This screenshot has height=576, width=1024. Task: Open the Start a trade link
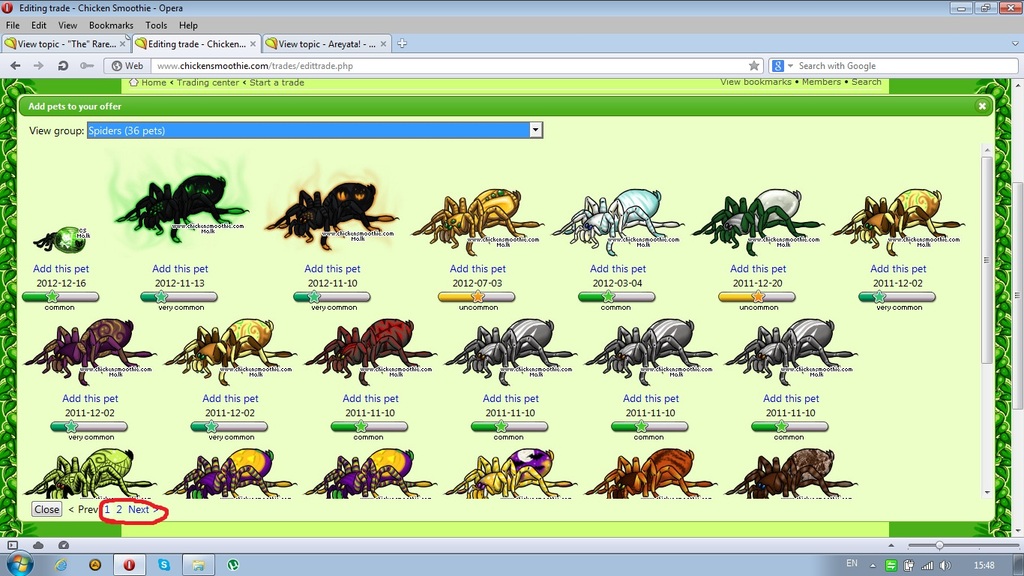pos(277,82)
